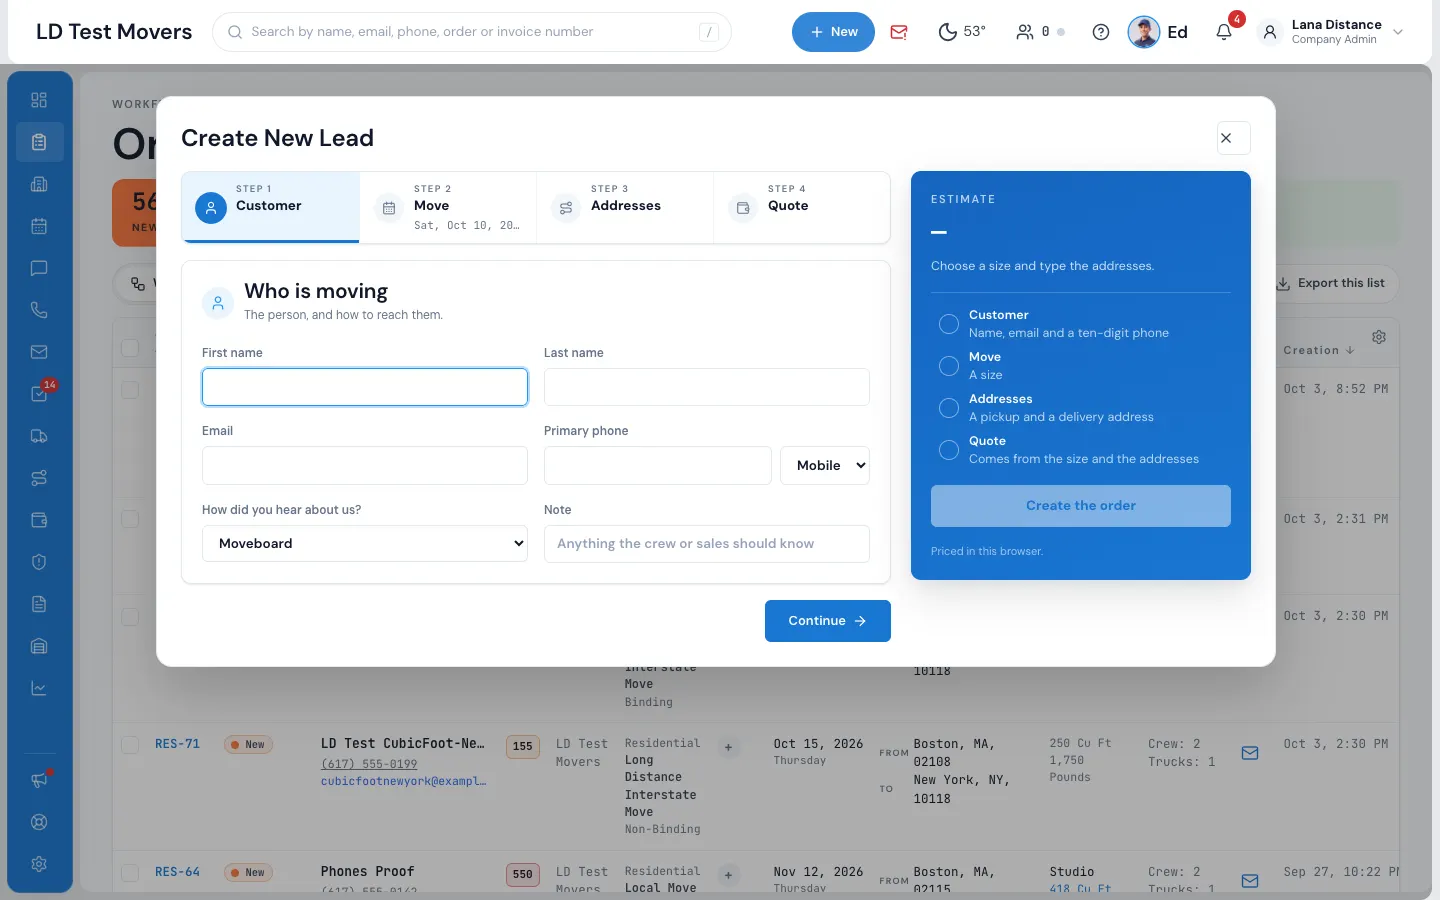Viewport: 1440px width, 900px height.
Task: Open the wallet payments sidebar icon
Action: click(39, 520)
